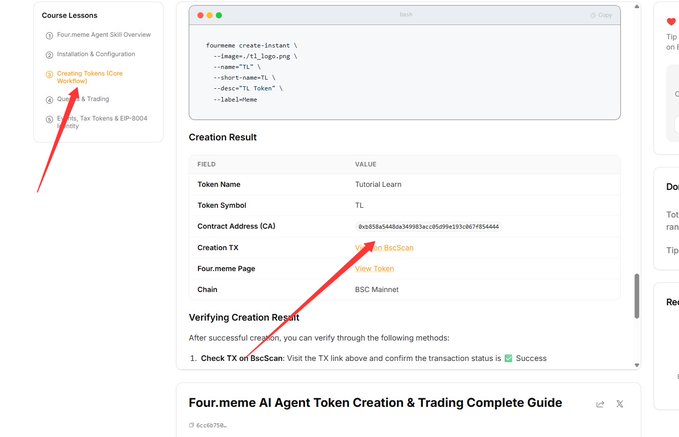Click the BSC Mainnet chain value
The width and height of the screenshot is (679, 437).
(377, 290)
